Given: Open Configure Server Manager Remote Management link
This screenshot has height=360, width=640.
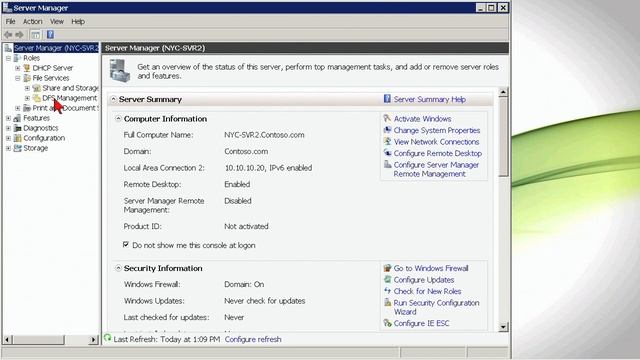Looking at the screenshot, I should pyautogui.click(x=436, y=169).
